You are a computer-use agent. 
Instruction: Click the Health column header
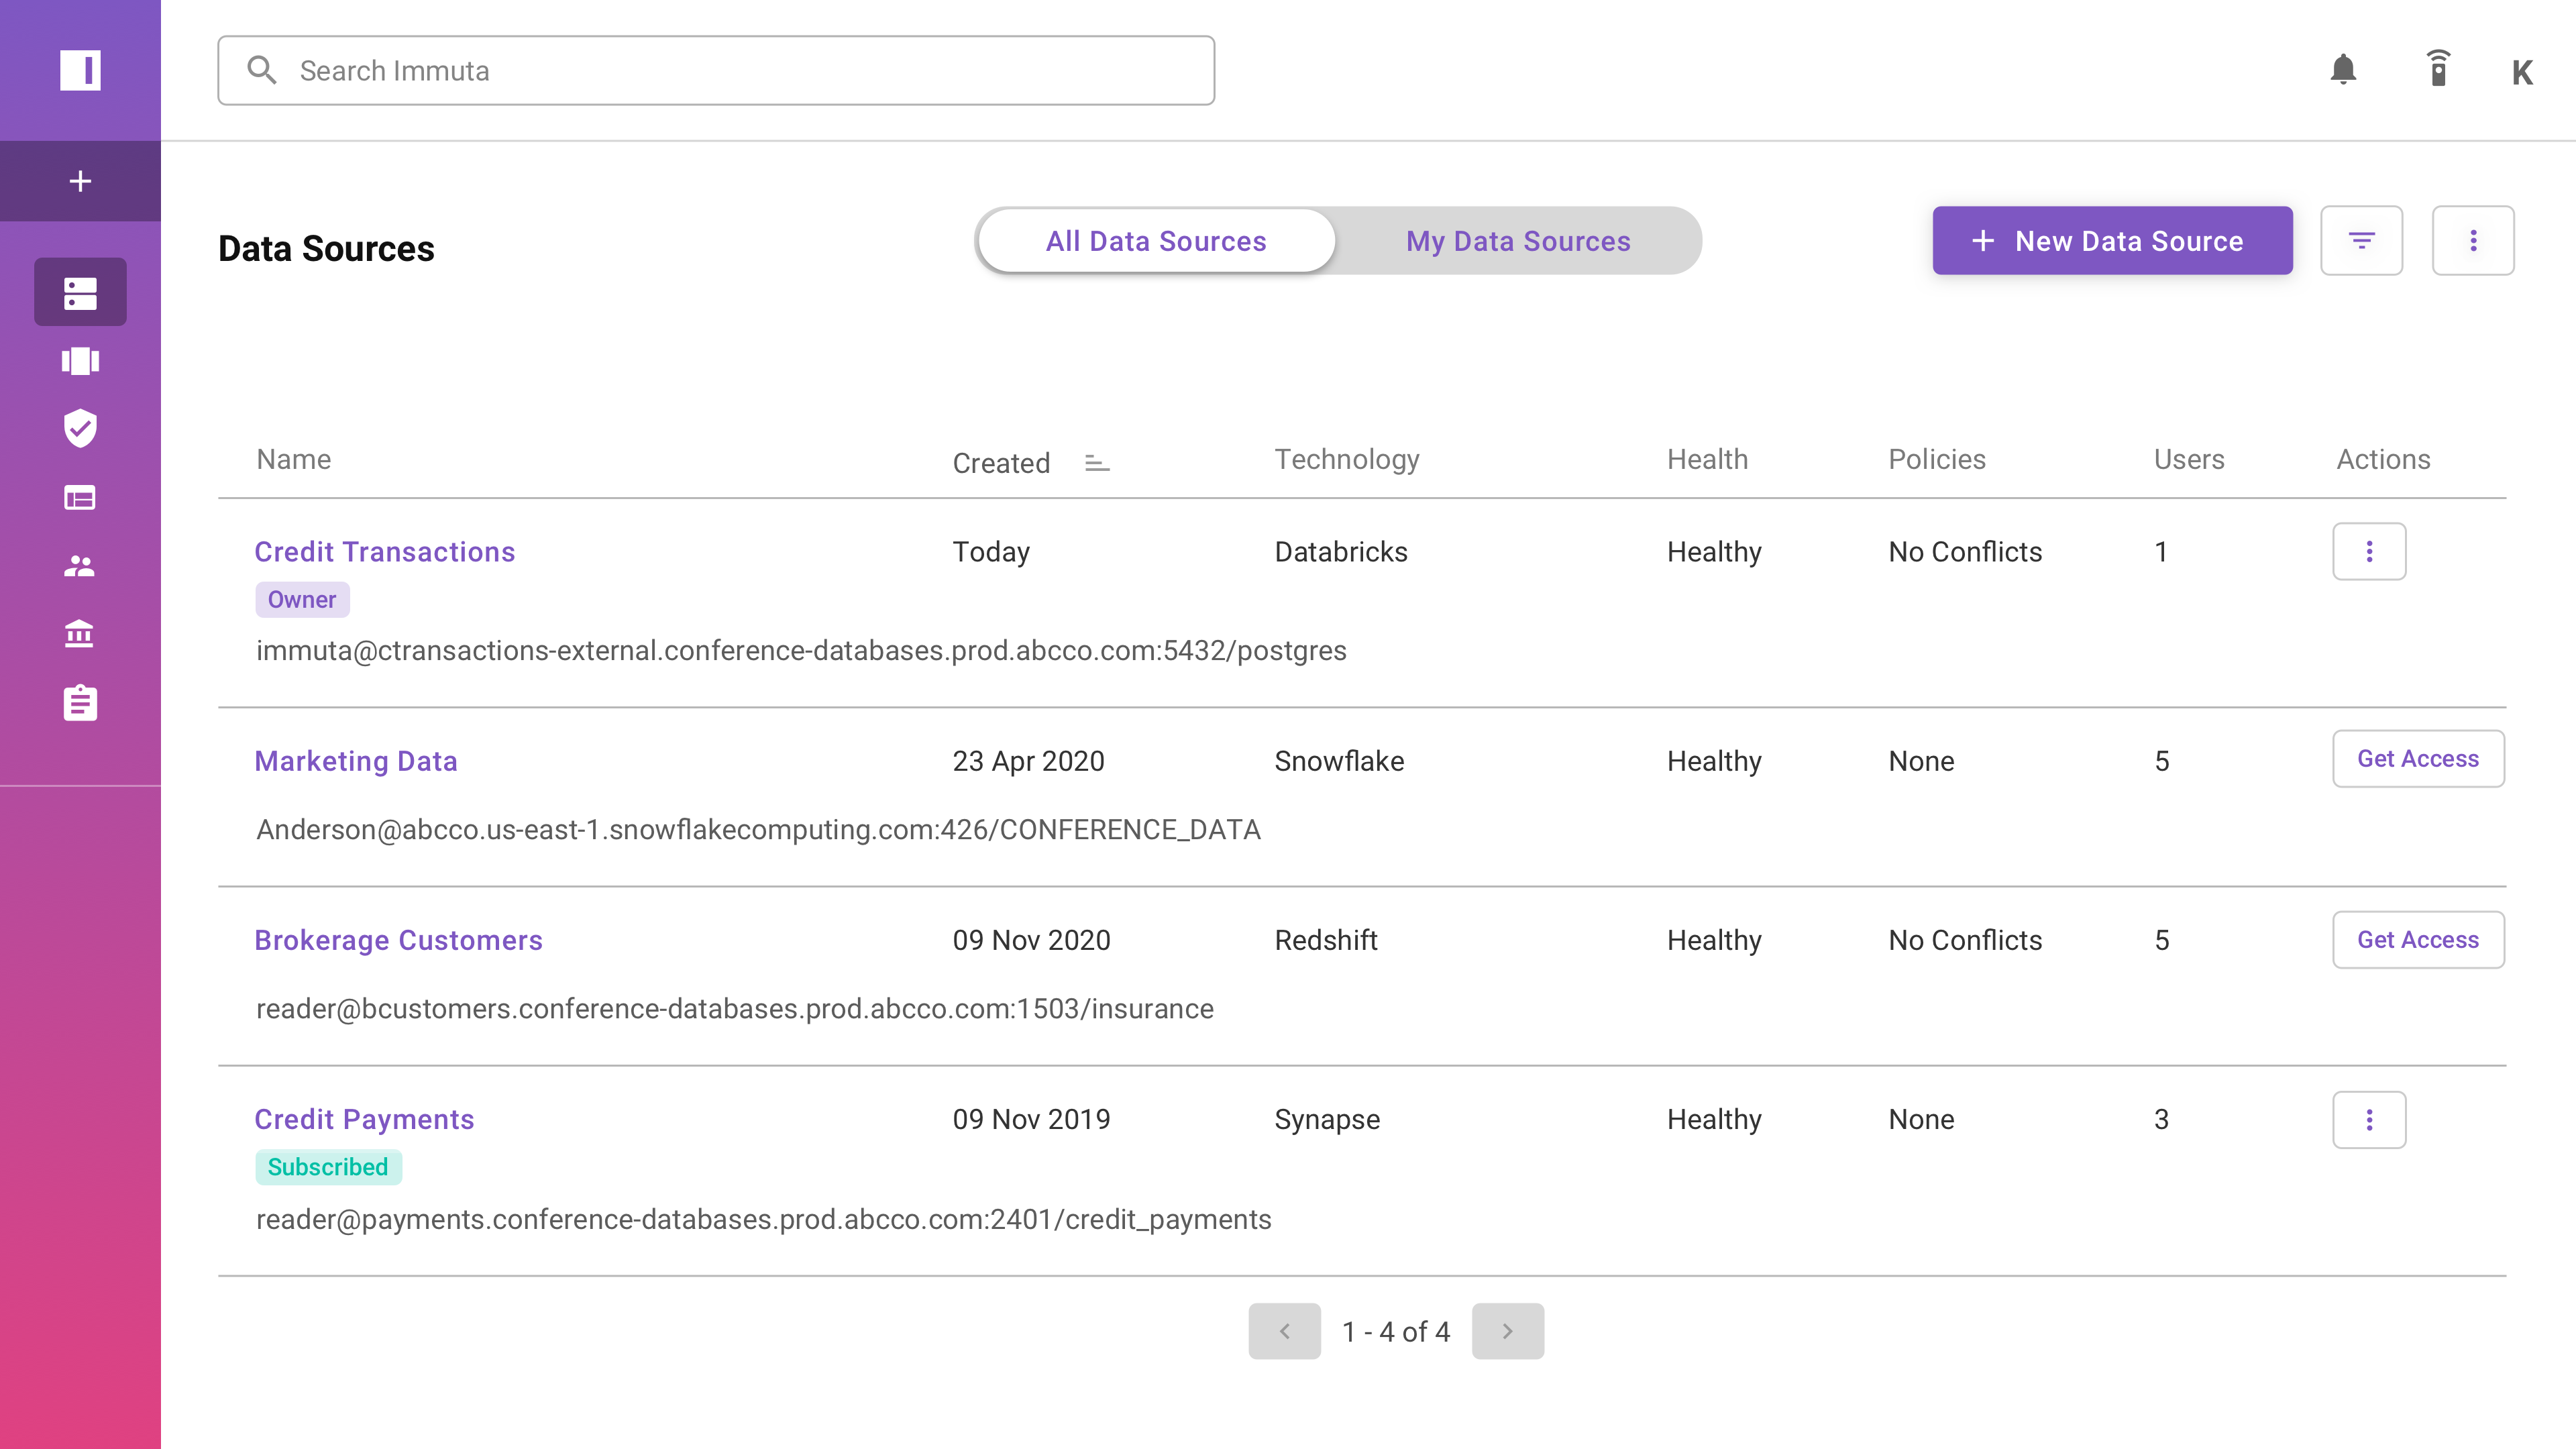(1707, 459)
